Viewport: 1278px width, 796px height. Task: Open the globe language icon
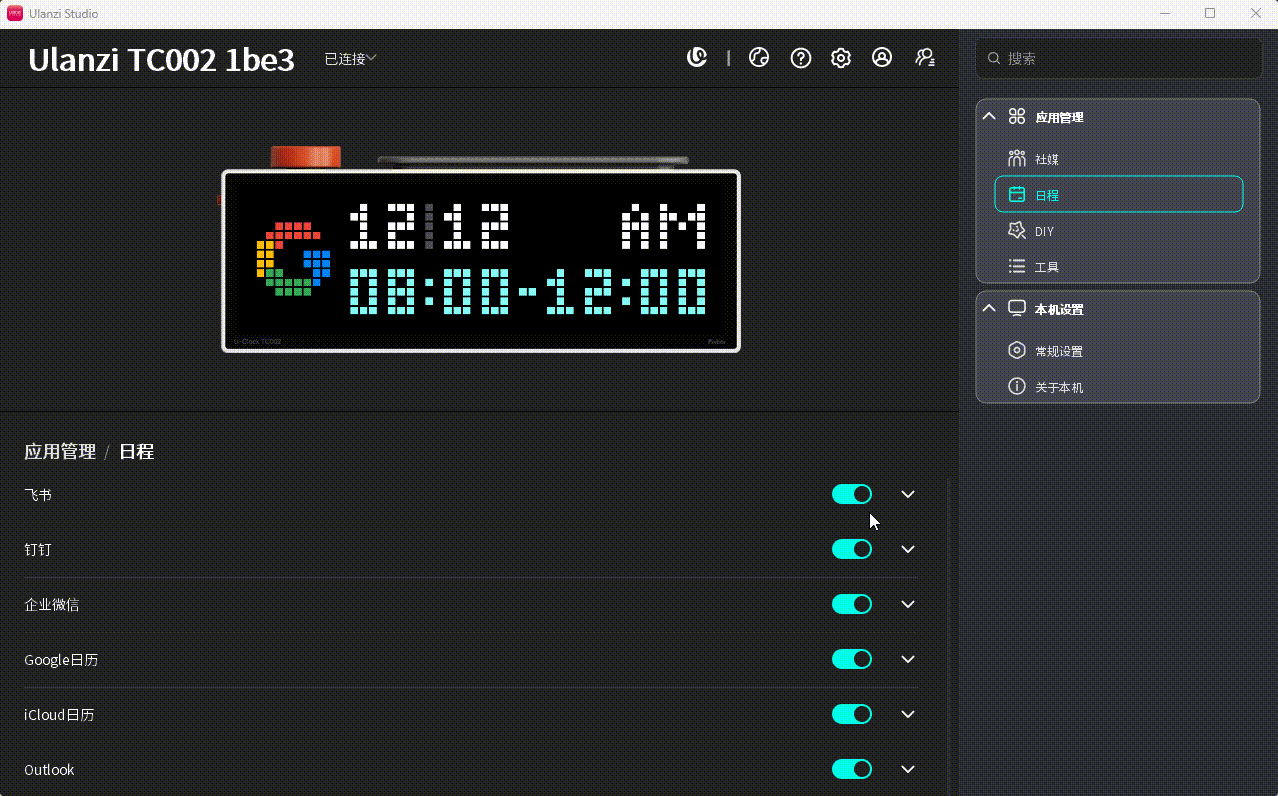pyautogui.click(x=759, y=58)
